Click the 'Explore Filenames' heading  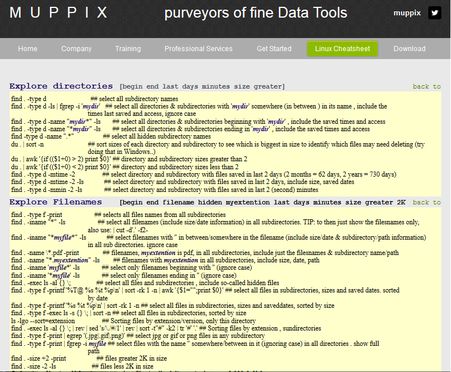pyautogui.click(x=56, y=202)
